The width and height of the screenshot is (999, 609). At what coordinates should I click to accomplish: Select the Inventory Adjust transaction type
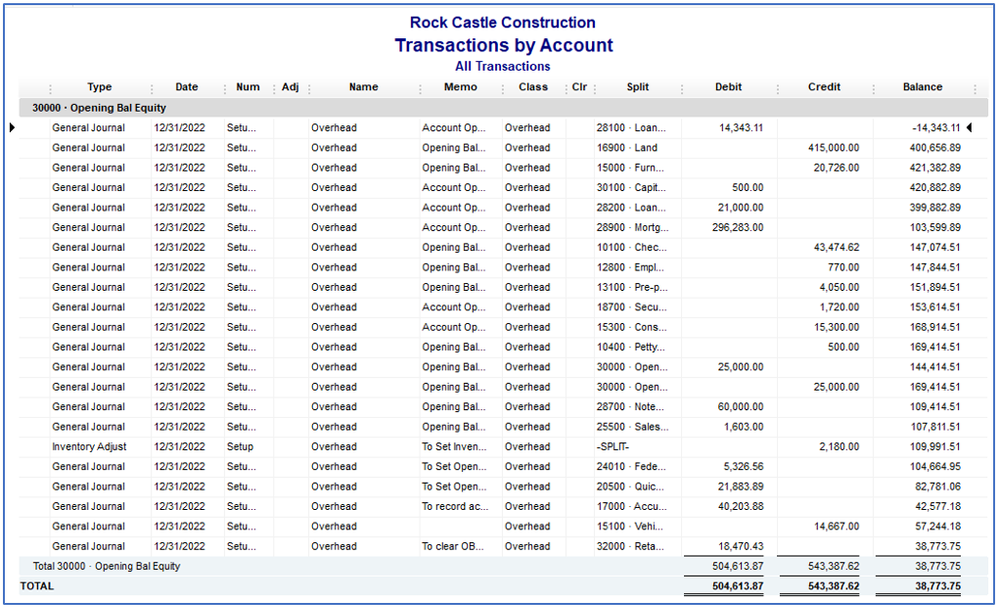(x=89, y=447)
